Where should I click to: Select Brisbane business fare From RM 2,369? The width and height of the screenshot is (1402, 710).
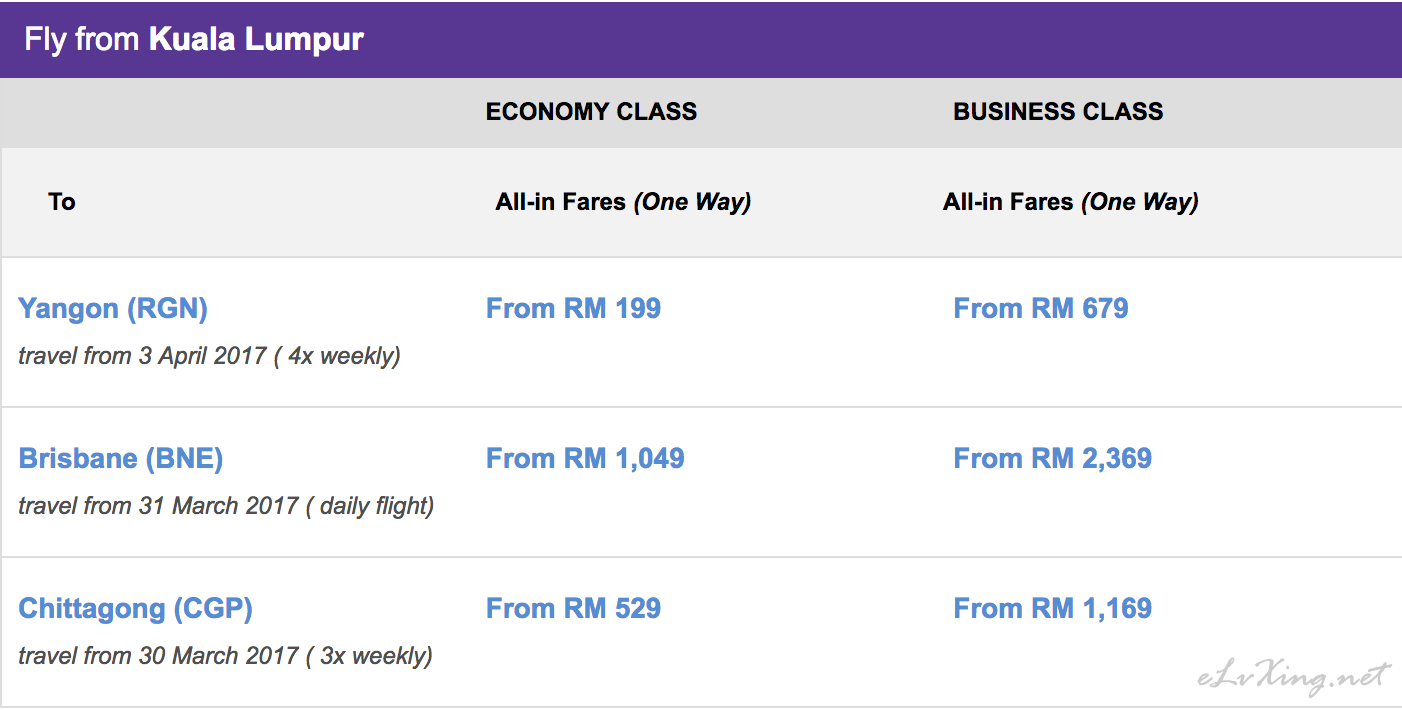tap(1053, 458)
